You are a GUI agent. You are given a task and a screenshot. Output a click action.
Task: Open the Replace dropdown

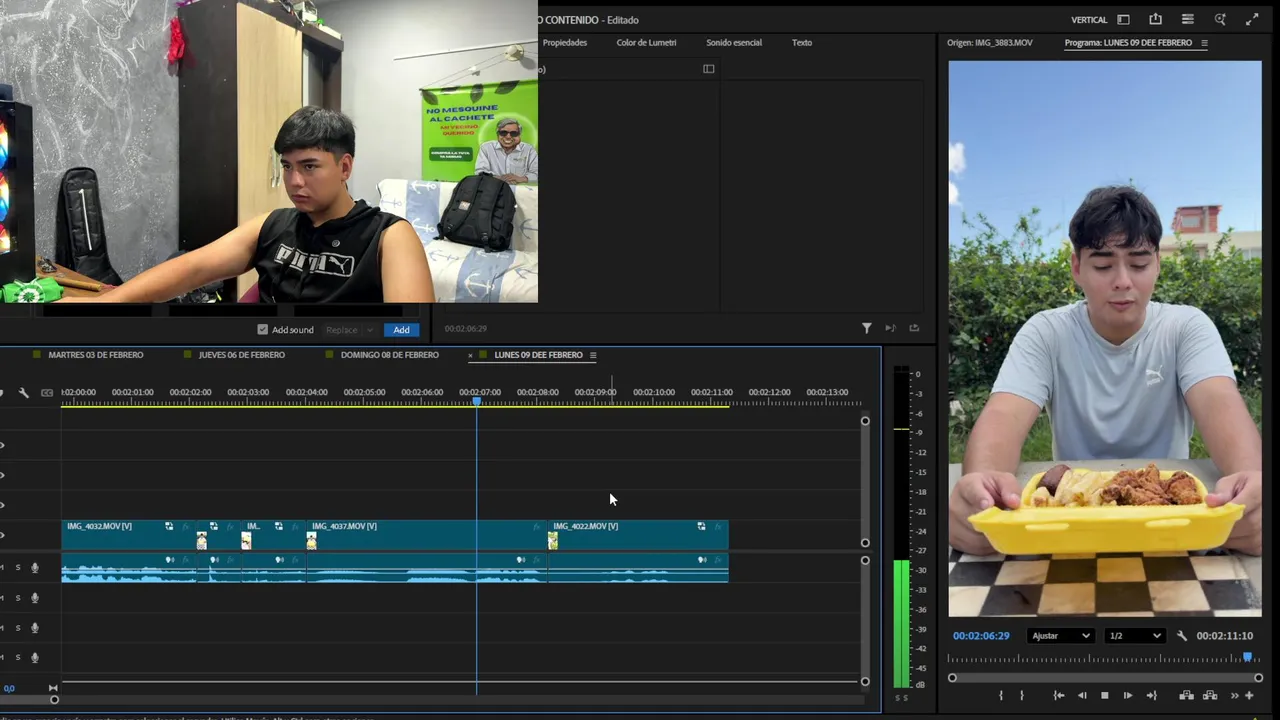tap(349, 330)
